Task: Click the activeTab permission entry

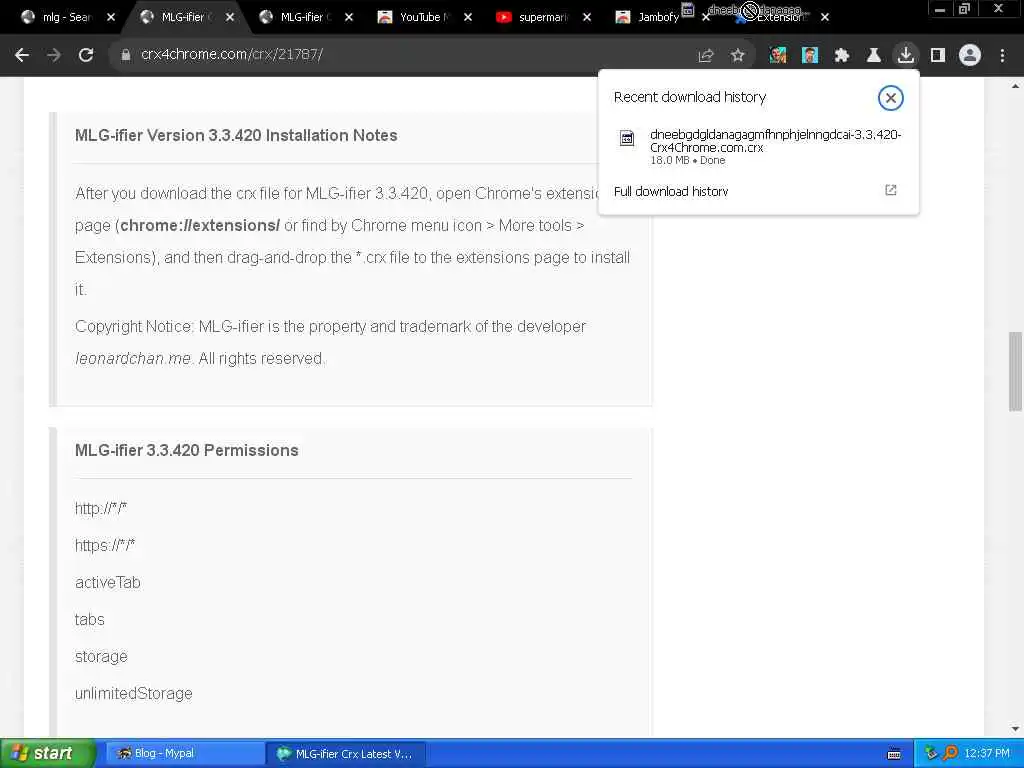Action: pyautogui.click(x=108, y=582)
